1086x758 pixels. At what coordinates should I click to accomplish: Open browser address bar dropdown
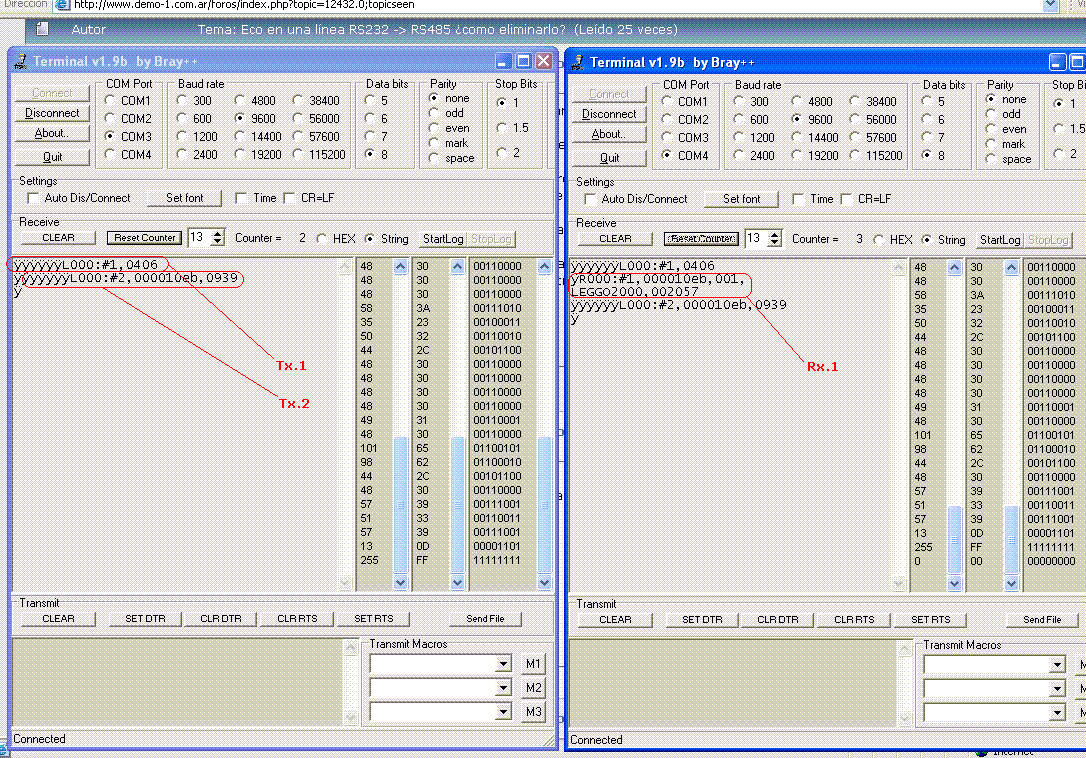[1050, 5]
